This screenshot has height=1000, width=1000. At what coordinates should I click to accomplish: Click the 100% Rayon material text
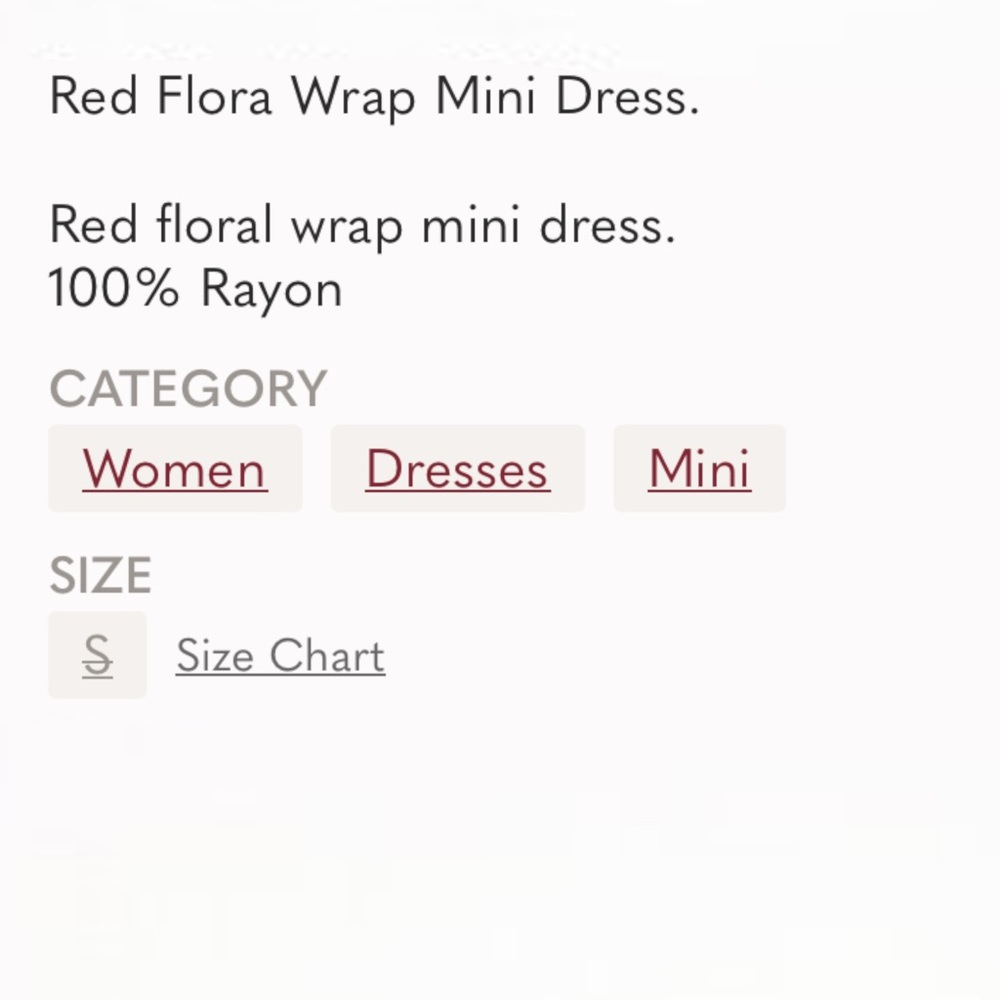pos(195,290)
